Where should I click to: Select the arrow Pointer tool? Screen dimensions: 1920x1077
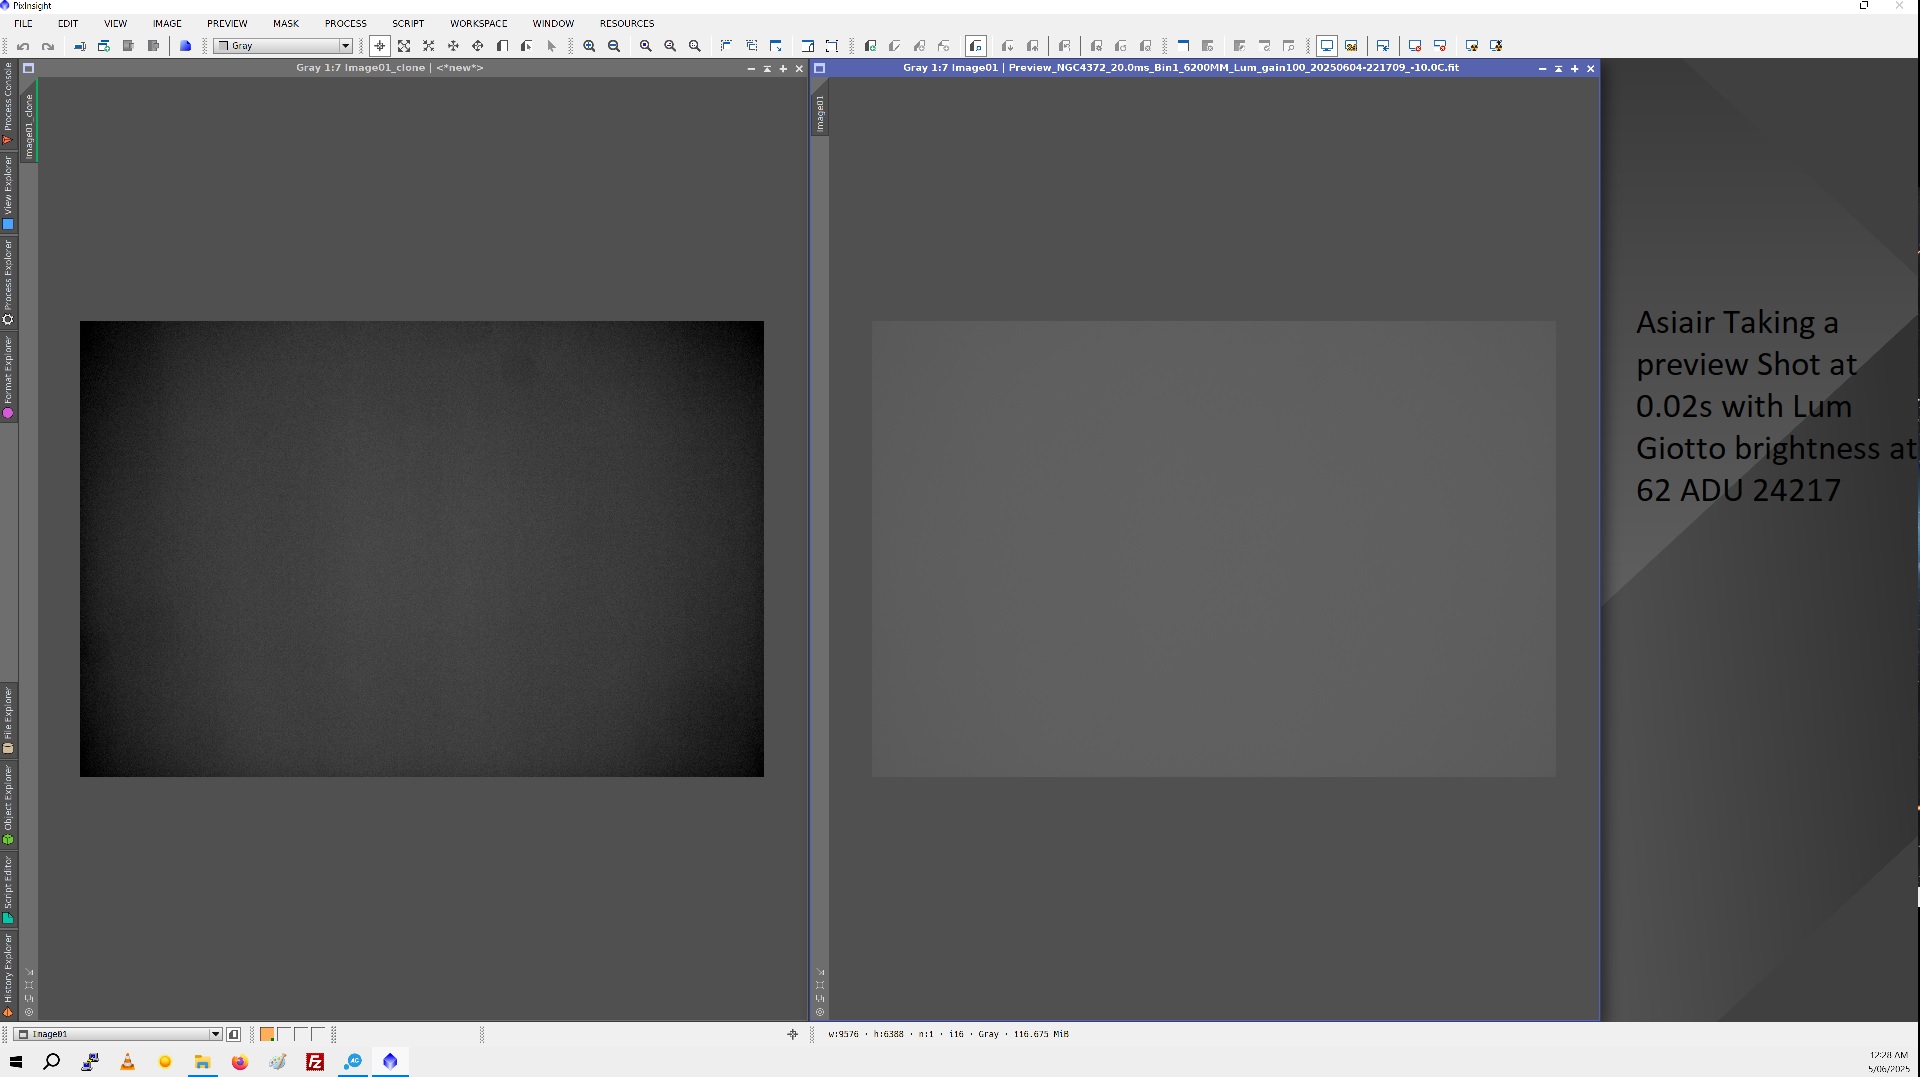point(551,46)
